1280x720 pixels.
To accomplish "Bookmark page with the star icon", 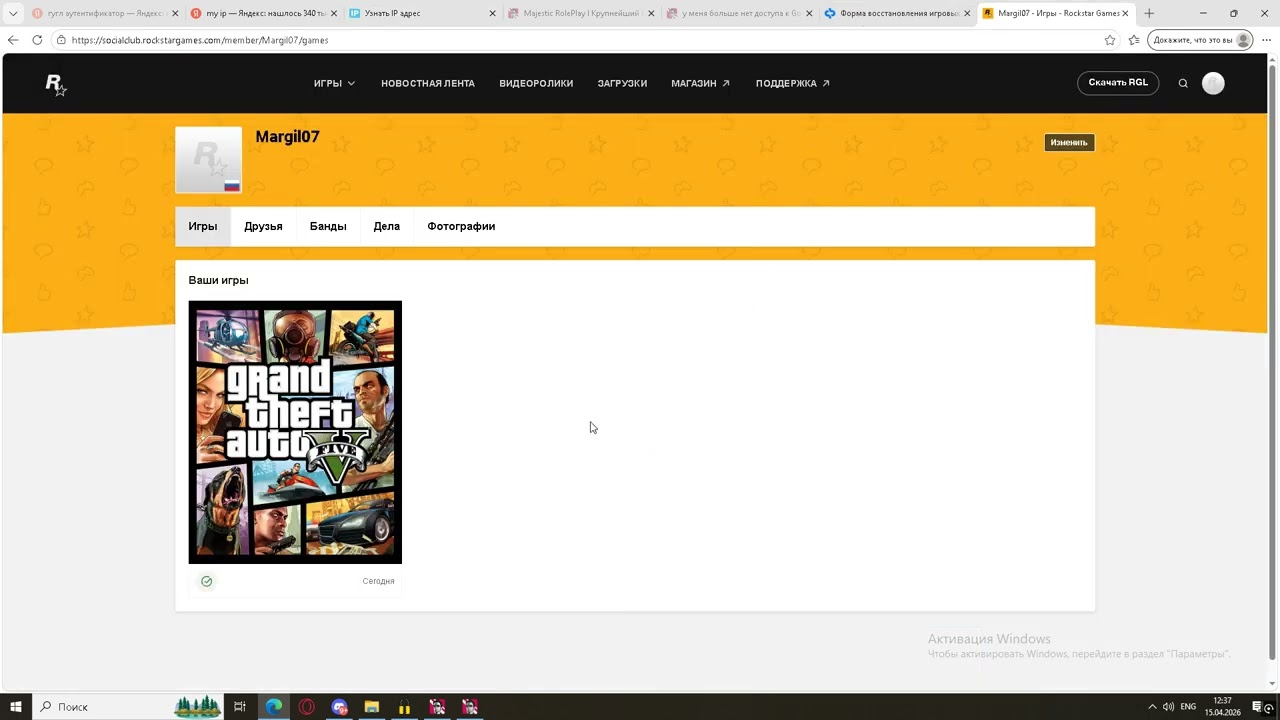I will tap(1110, 40).
